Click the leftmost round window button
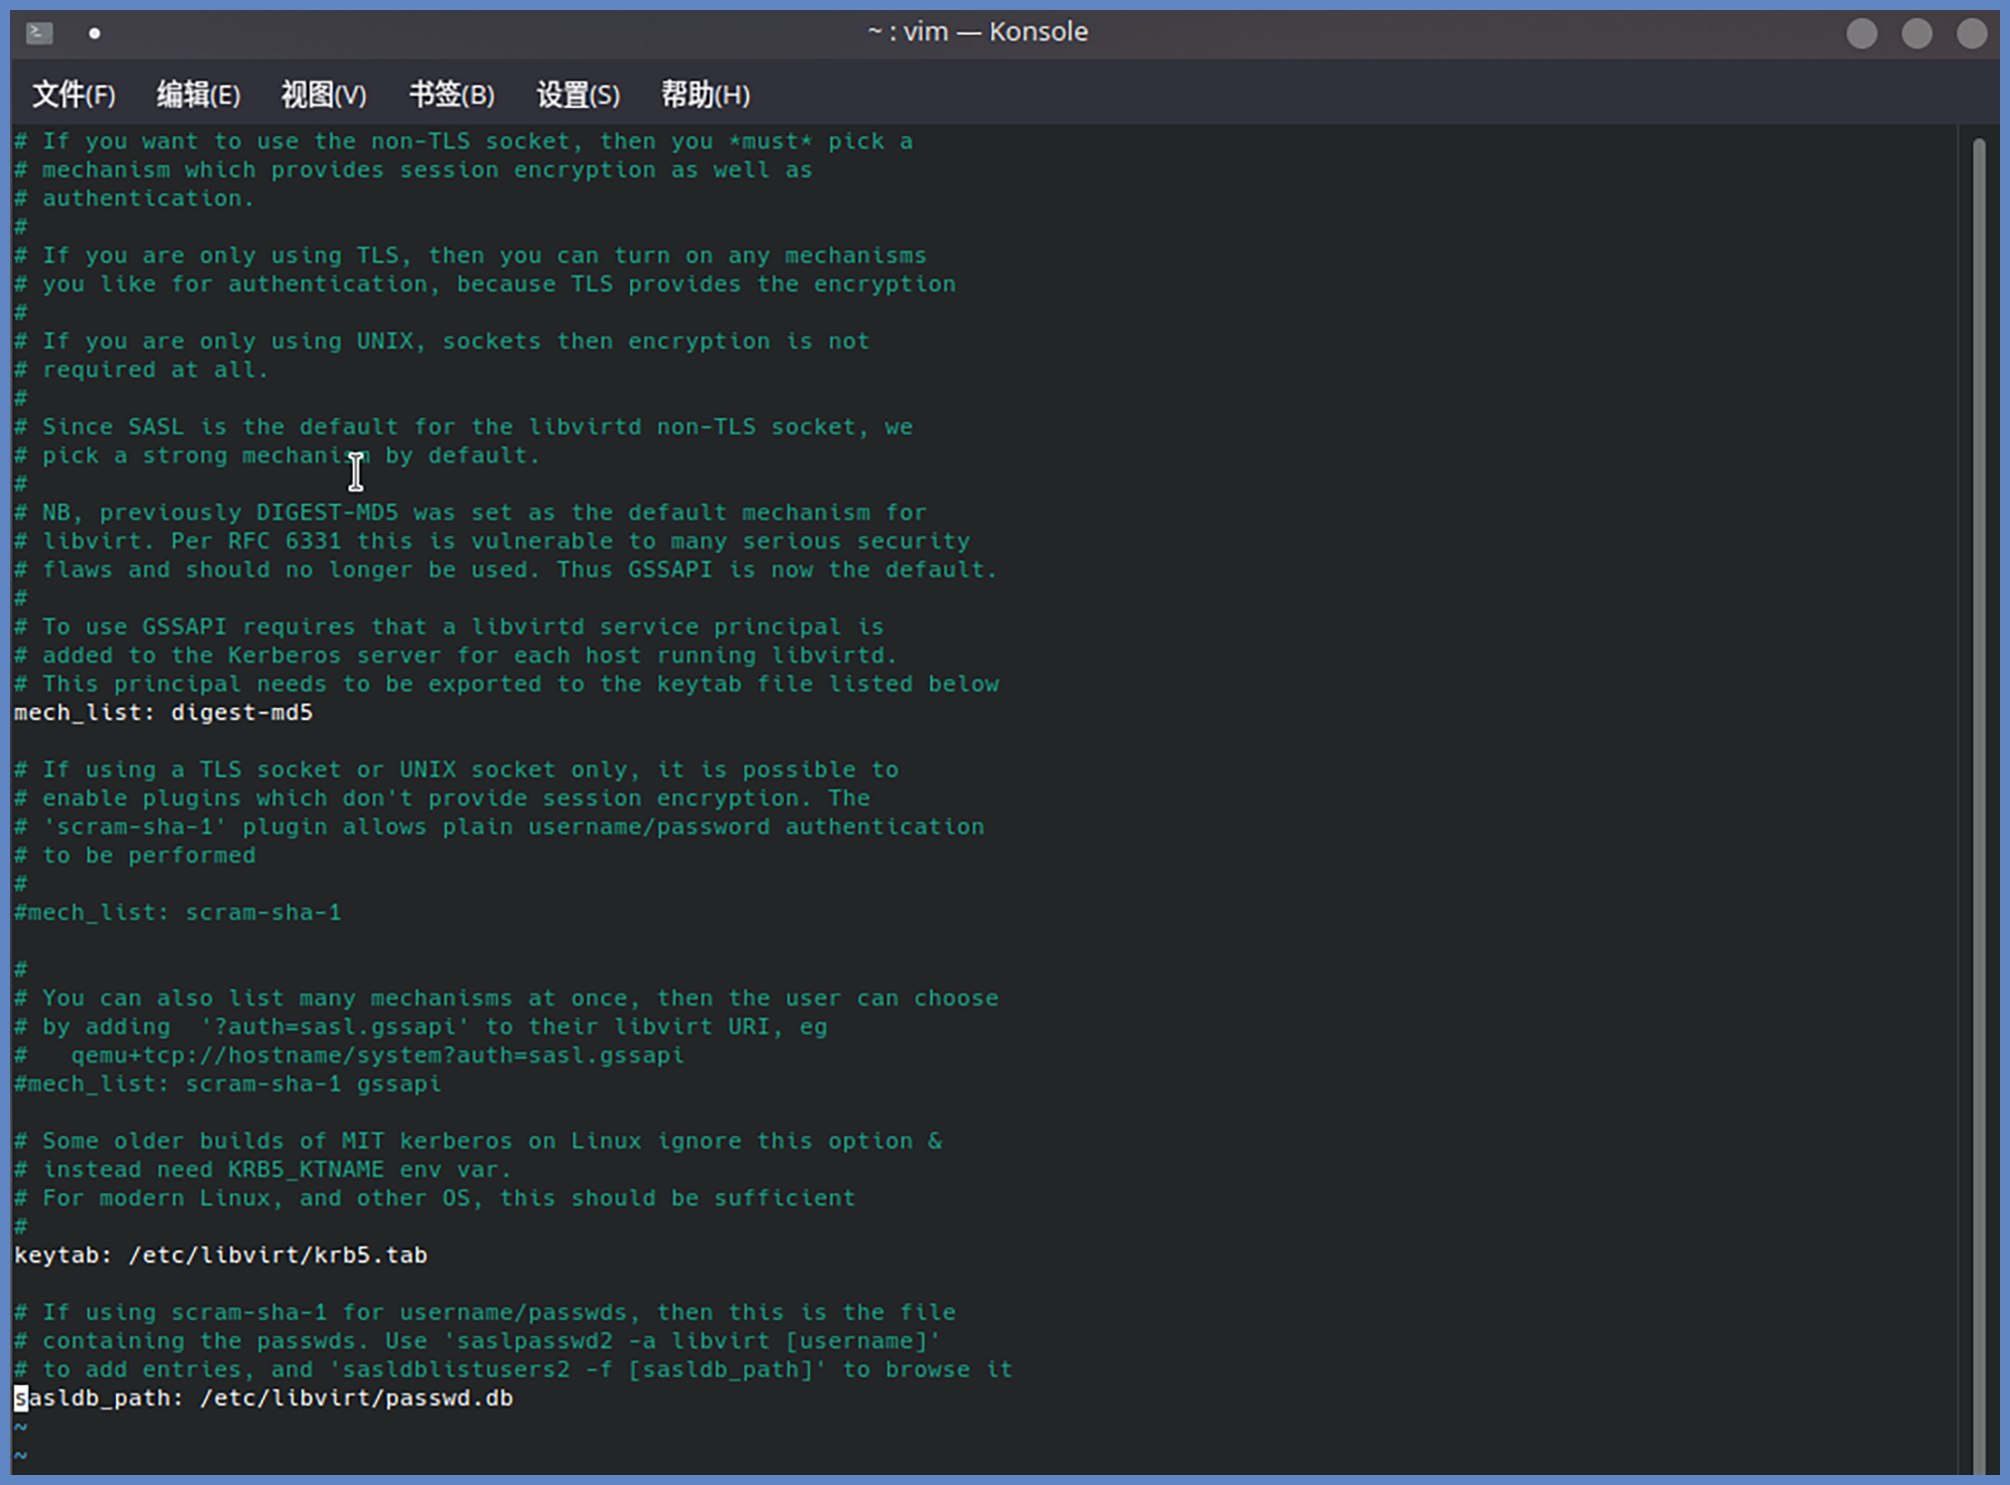Screen dimensions: 2010x1485 tap(1861, 33)
